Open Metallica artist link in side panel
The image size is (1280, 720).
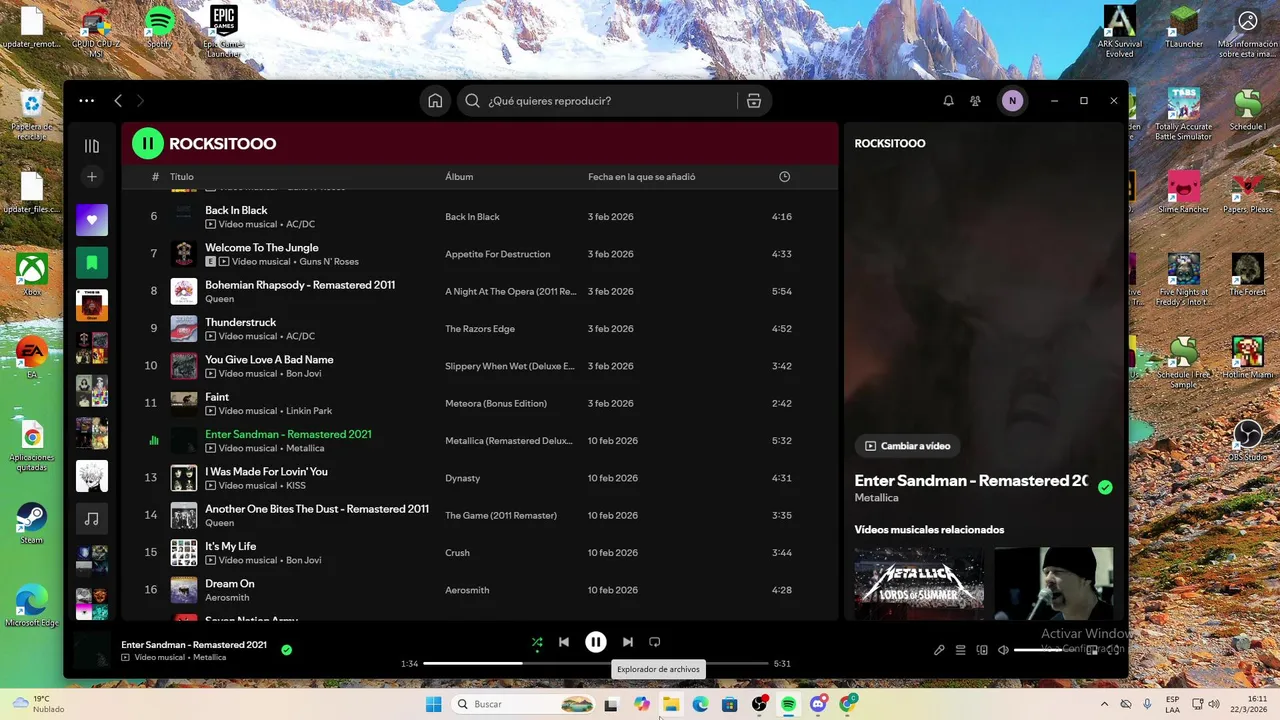point(877,498)
